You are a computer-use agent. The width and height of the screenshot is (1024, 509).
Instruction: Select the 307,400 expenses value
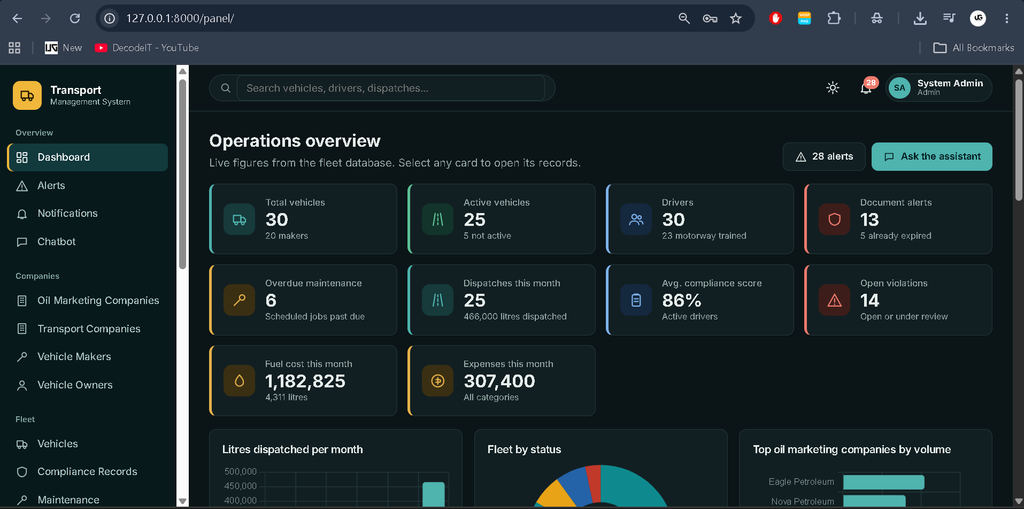coord(499,381)
